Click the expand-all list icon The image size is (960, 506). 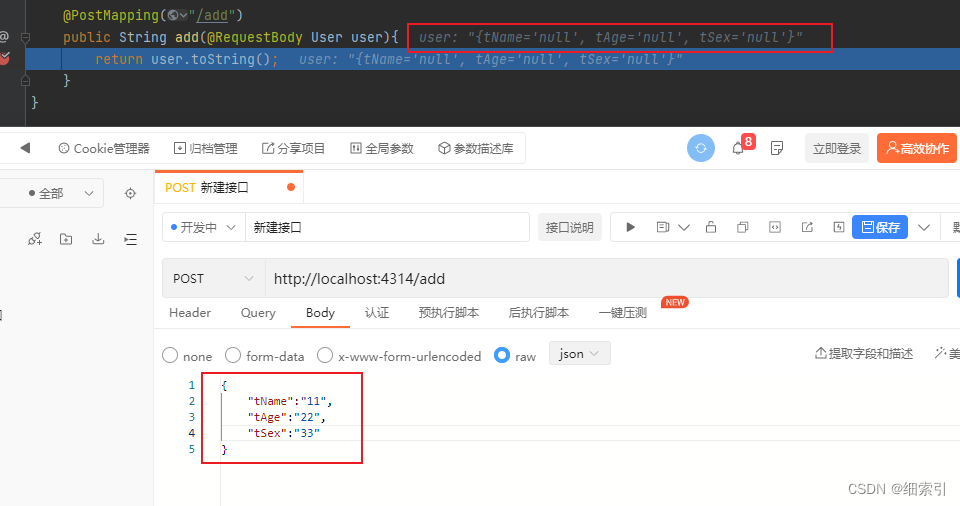130,239
